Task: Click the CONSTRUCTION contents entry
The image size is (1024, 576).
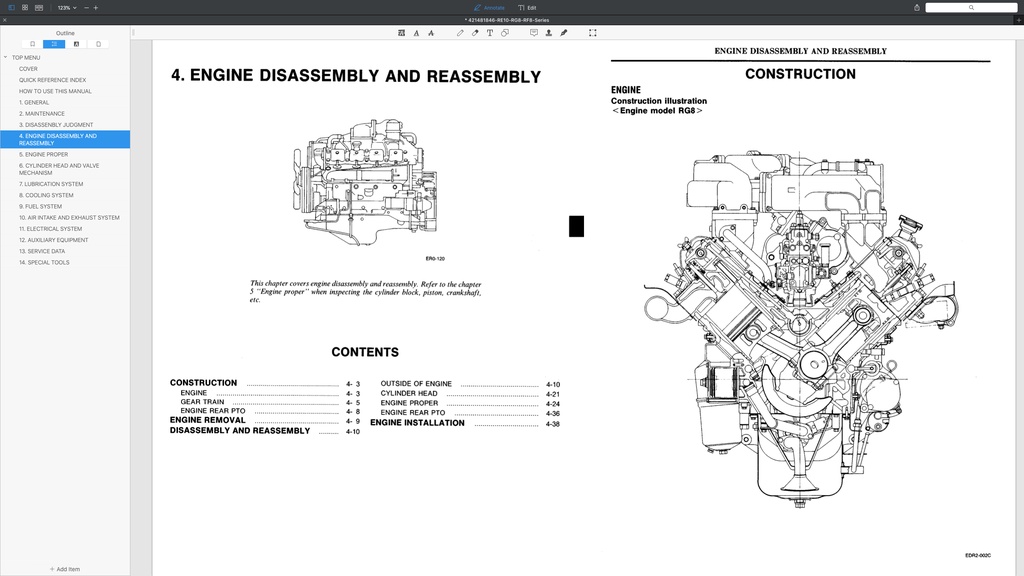Action: [203, 383]
